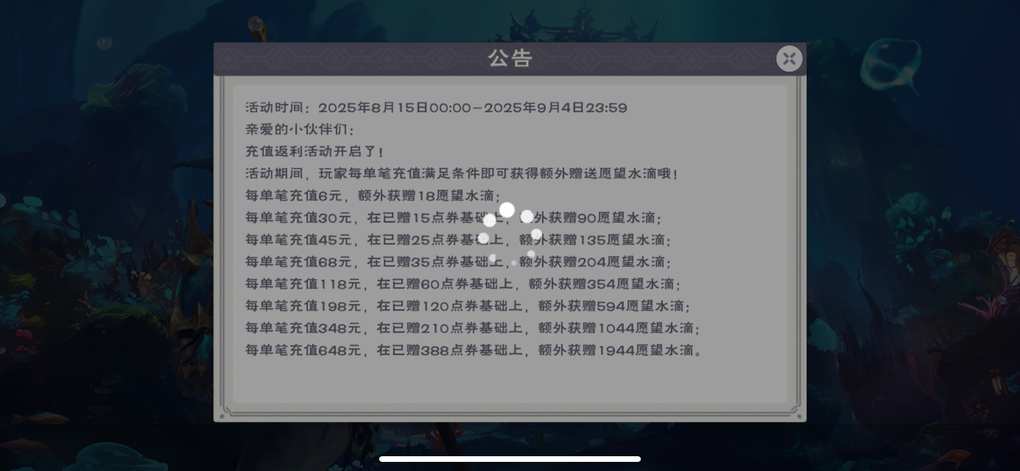The height and width of the screenshot is (471, 1020).
Task: Tap the 充值30元 reward tier line
Action: point(453,218)
